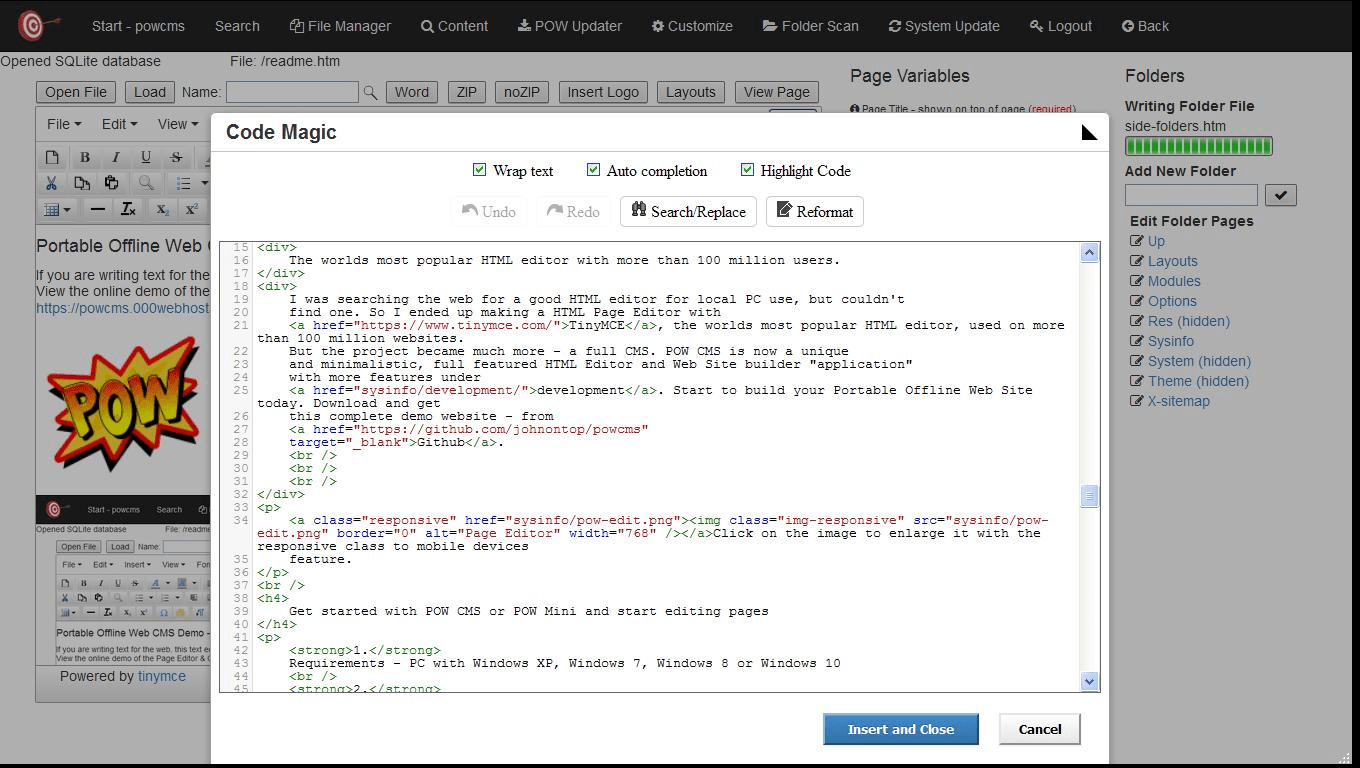This screenshot has width=1360, height=768.
Task: Open the Options folder link
Action: click(1172, 301)
